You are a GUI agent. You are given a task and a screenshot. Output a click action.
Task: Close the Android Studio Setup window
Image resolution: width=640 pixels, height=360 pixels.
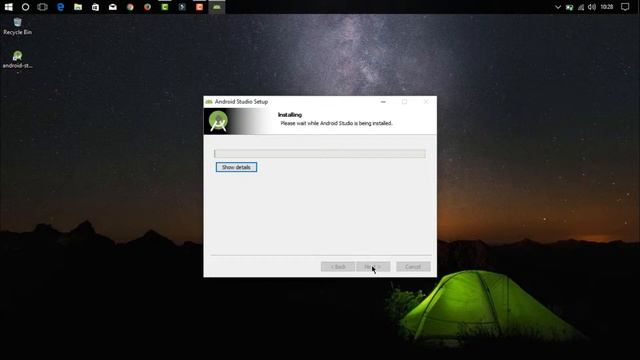click(426, 102)
